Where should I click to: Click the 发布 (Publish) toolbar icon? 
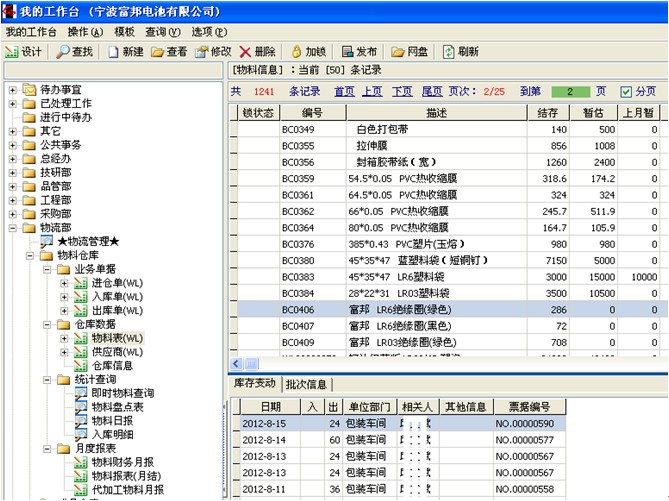click(x=347, y=51)
